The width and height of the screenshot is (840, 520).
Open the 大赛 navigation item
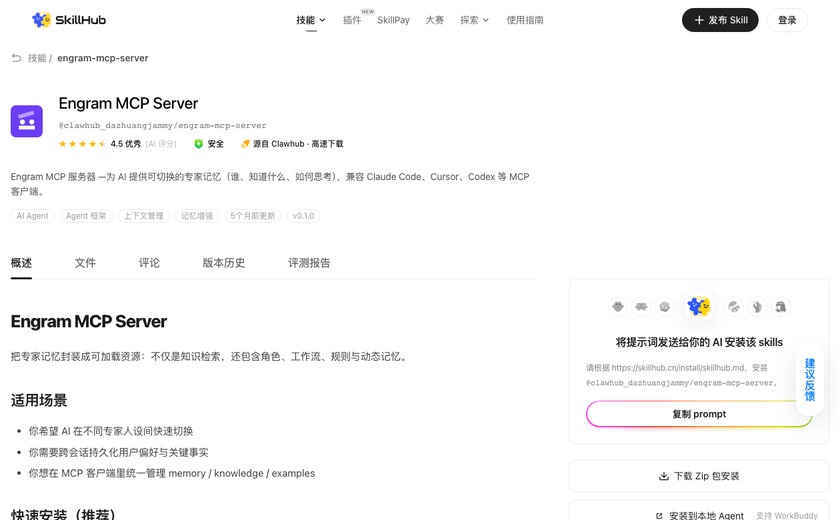point(434,20)
